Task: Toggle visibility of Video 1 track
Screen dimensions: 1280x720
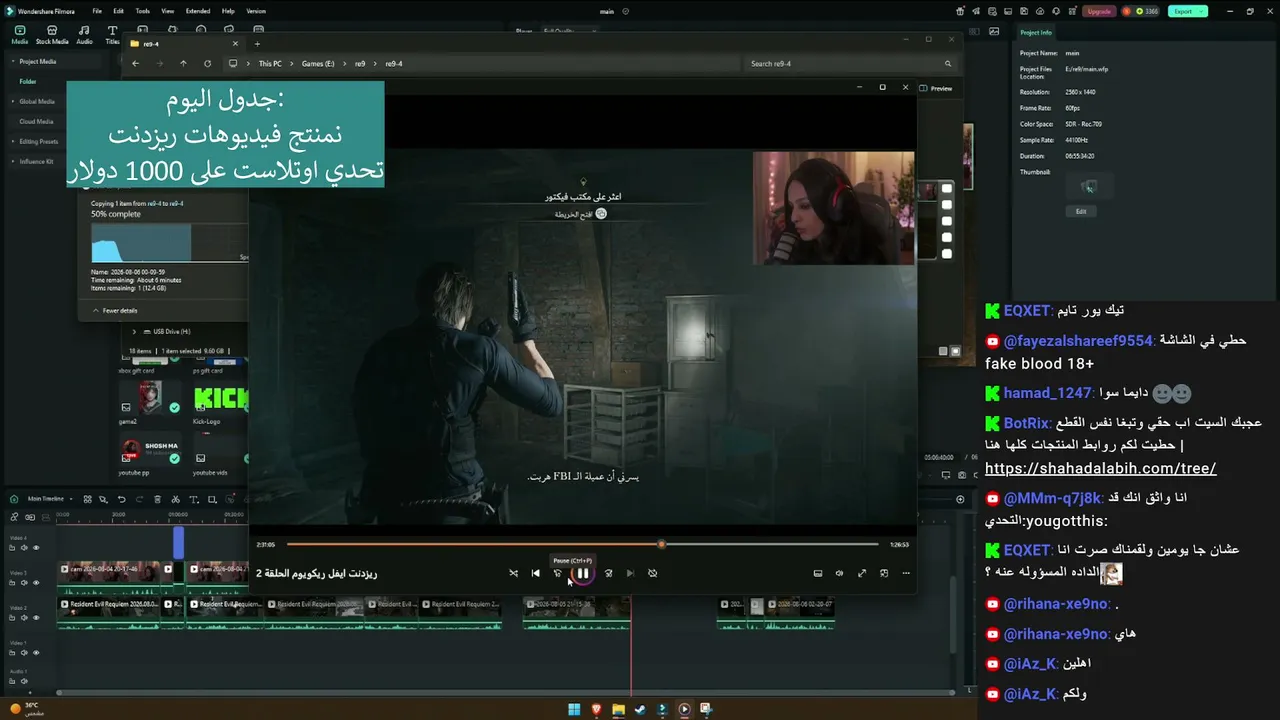Action: pyautogui.click(x=36, y=653)
